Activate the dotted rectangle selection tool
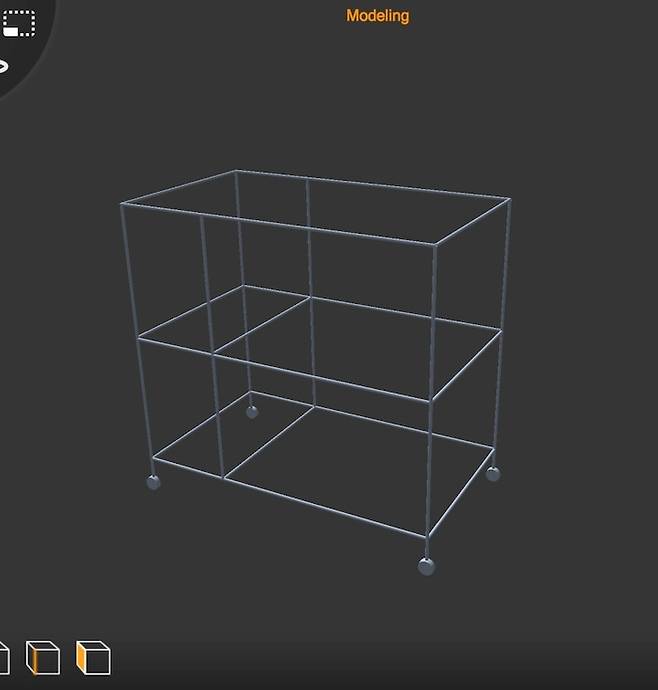658x690 pixels. 18,22
